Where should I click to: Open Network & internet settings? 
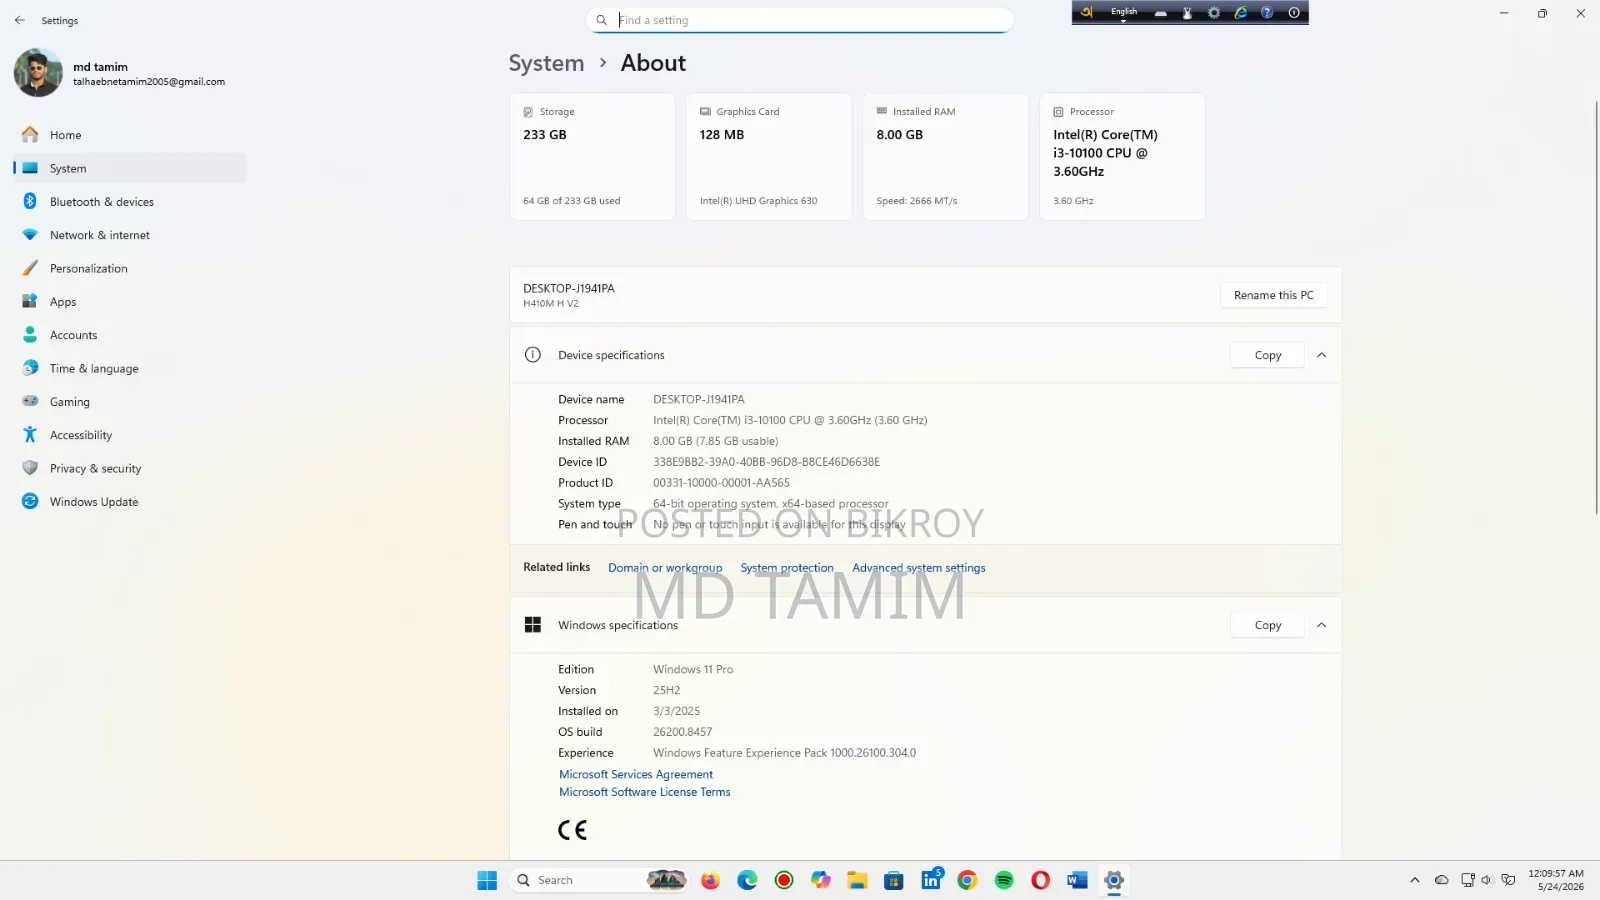point(130,235)
